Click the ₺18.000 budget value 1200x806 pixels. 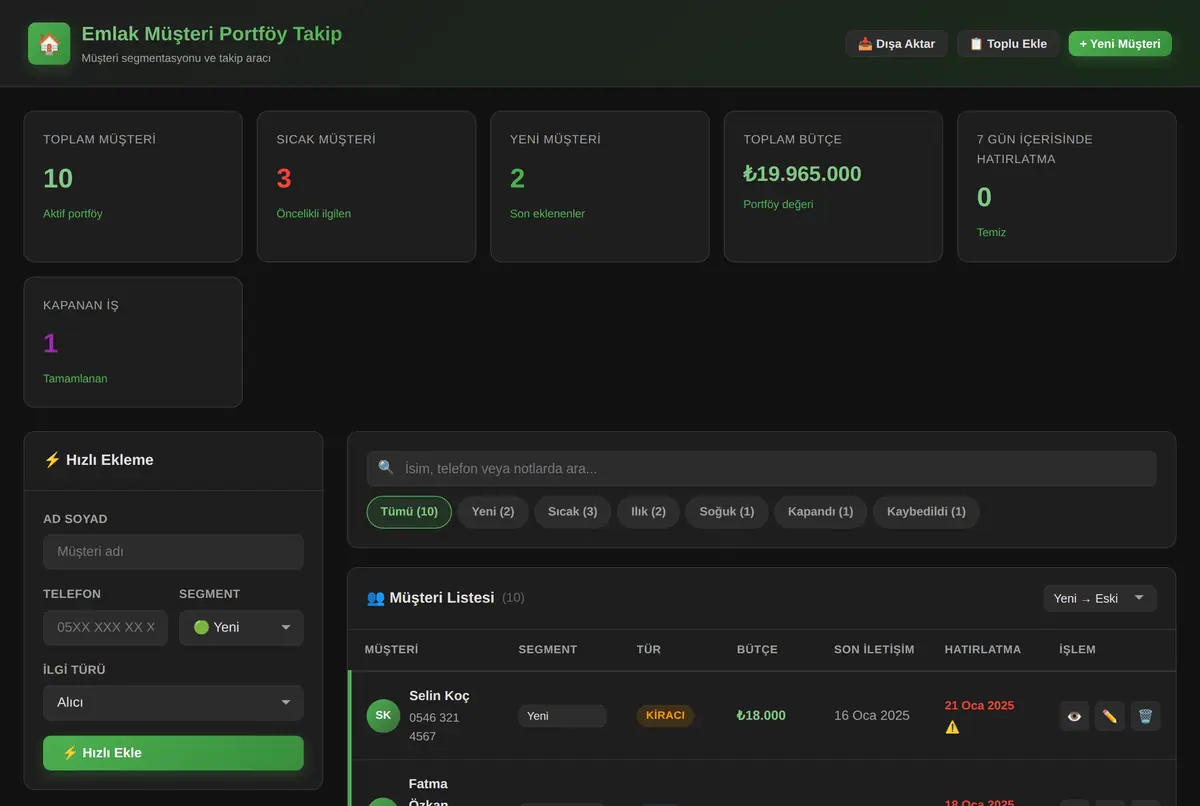point(761,716)
